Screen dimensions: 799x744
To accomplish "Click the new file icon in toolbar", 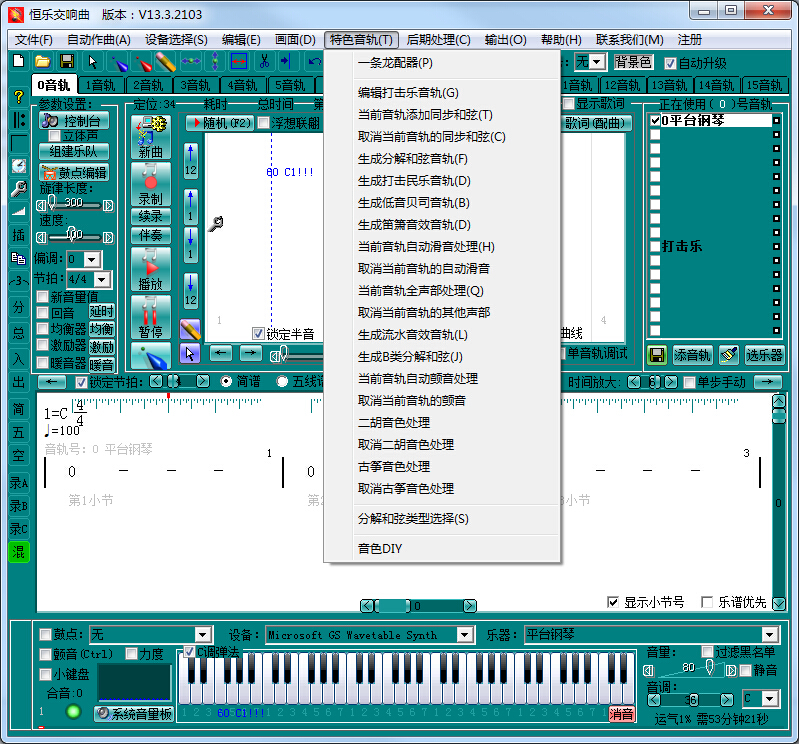I will pos(18,62).
